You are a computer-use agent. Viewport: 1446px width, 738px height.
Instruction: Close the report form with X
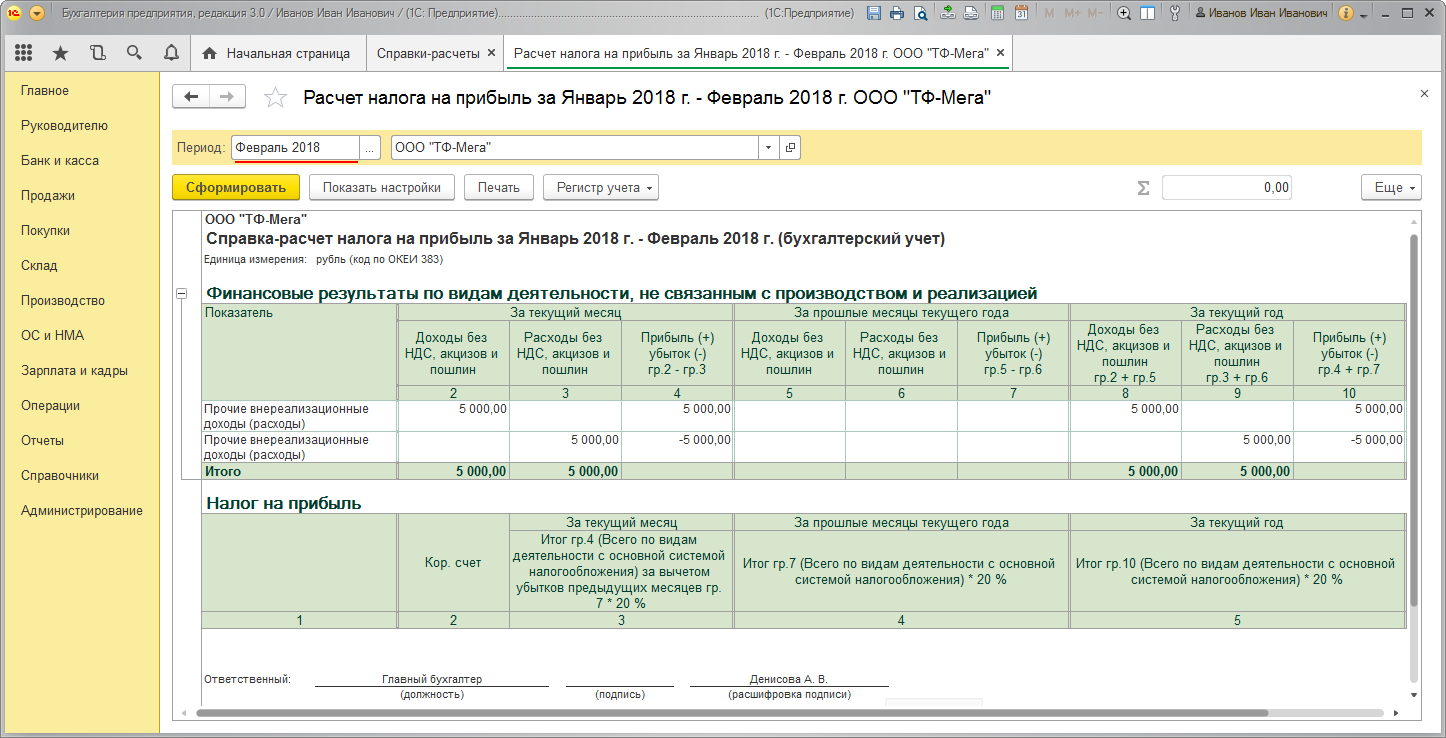click(x=1424, y=93)
